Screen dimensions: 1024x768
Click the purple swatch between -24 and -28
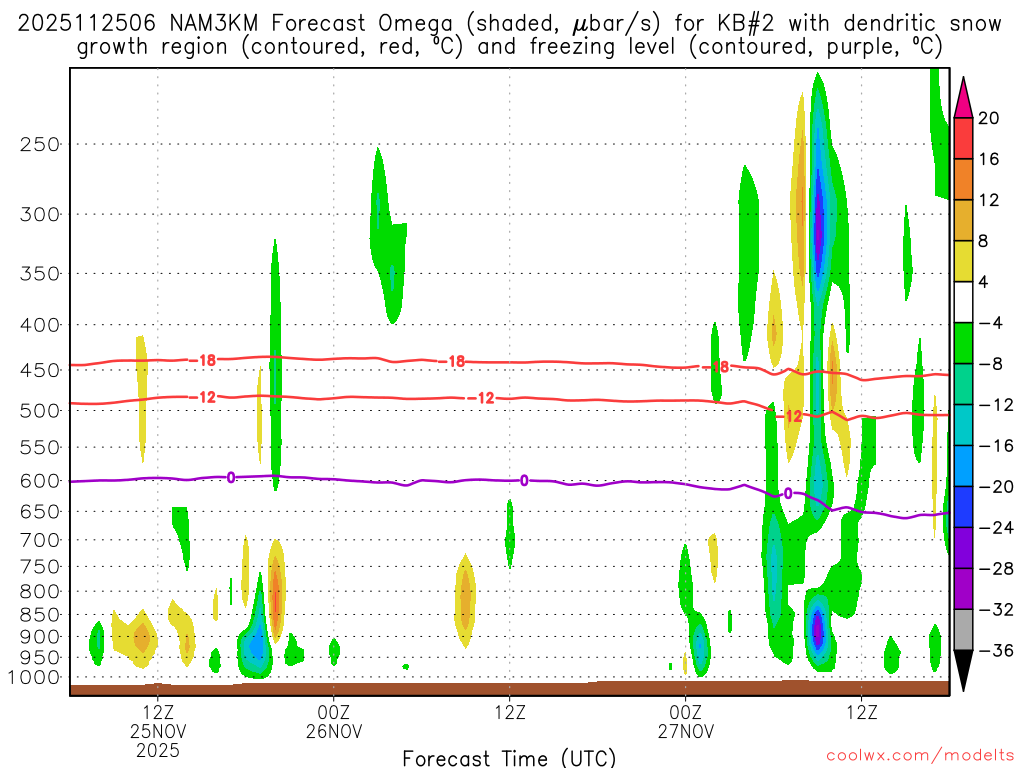coord(963,548)
